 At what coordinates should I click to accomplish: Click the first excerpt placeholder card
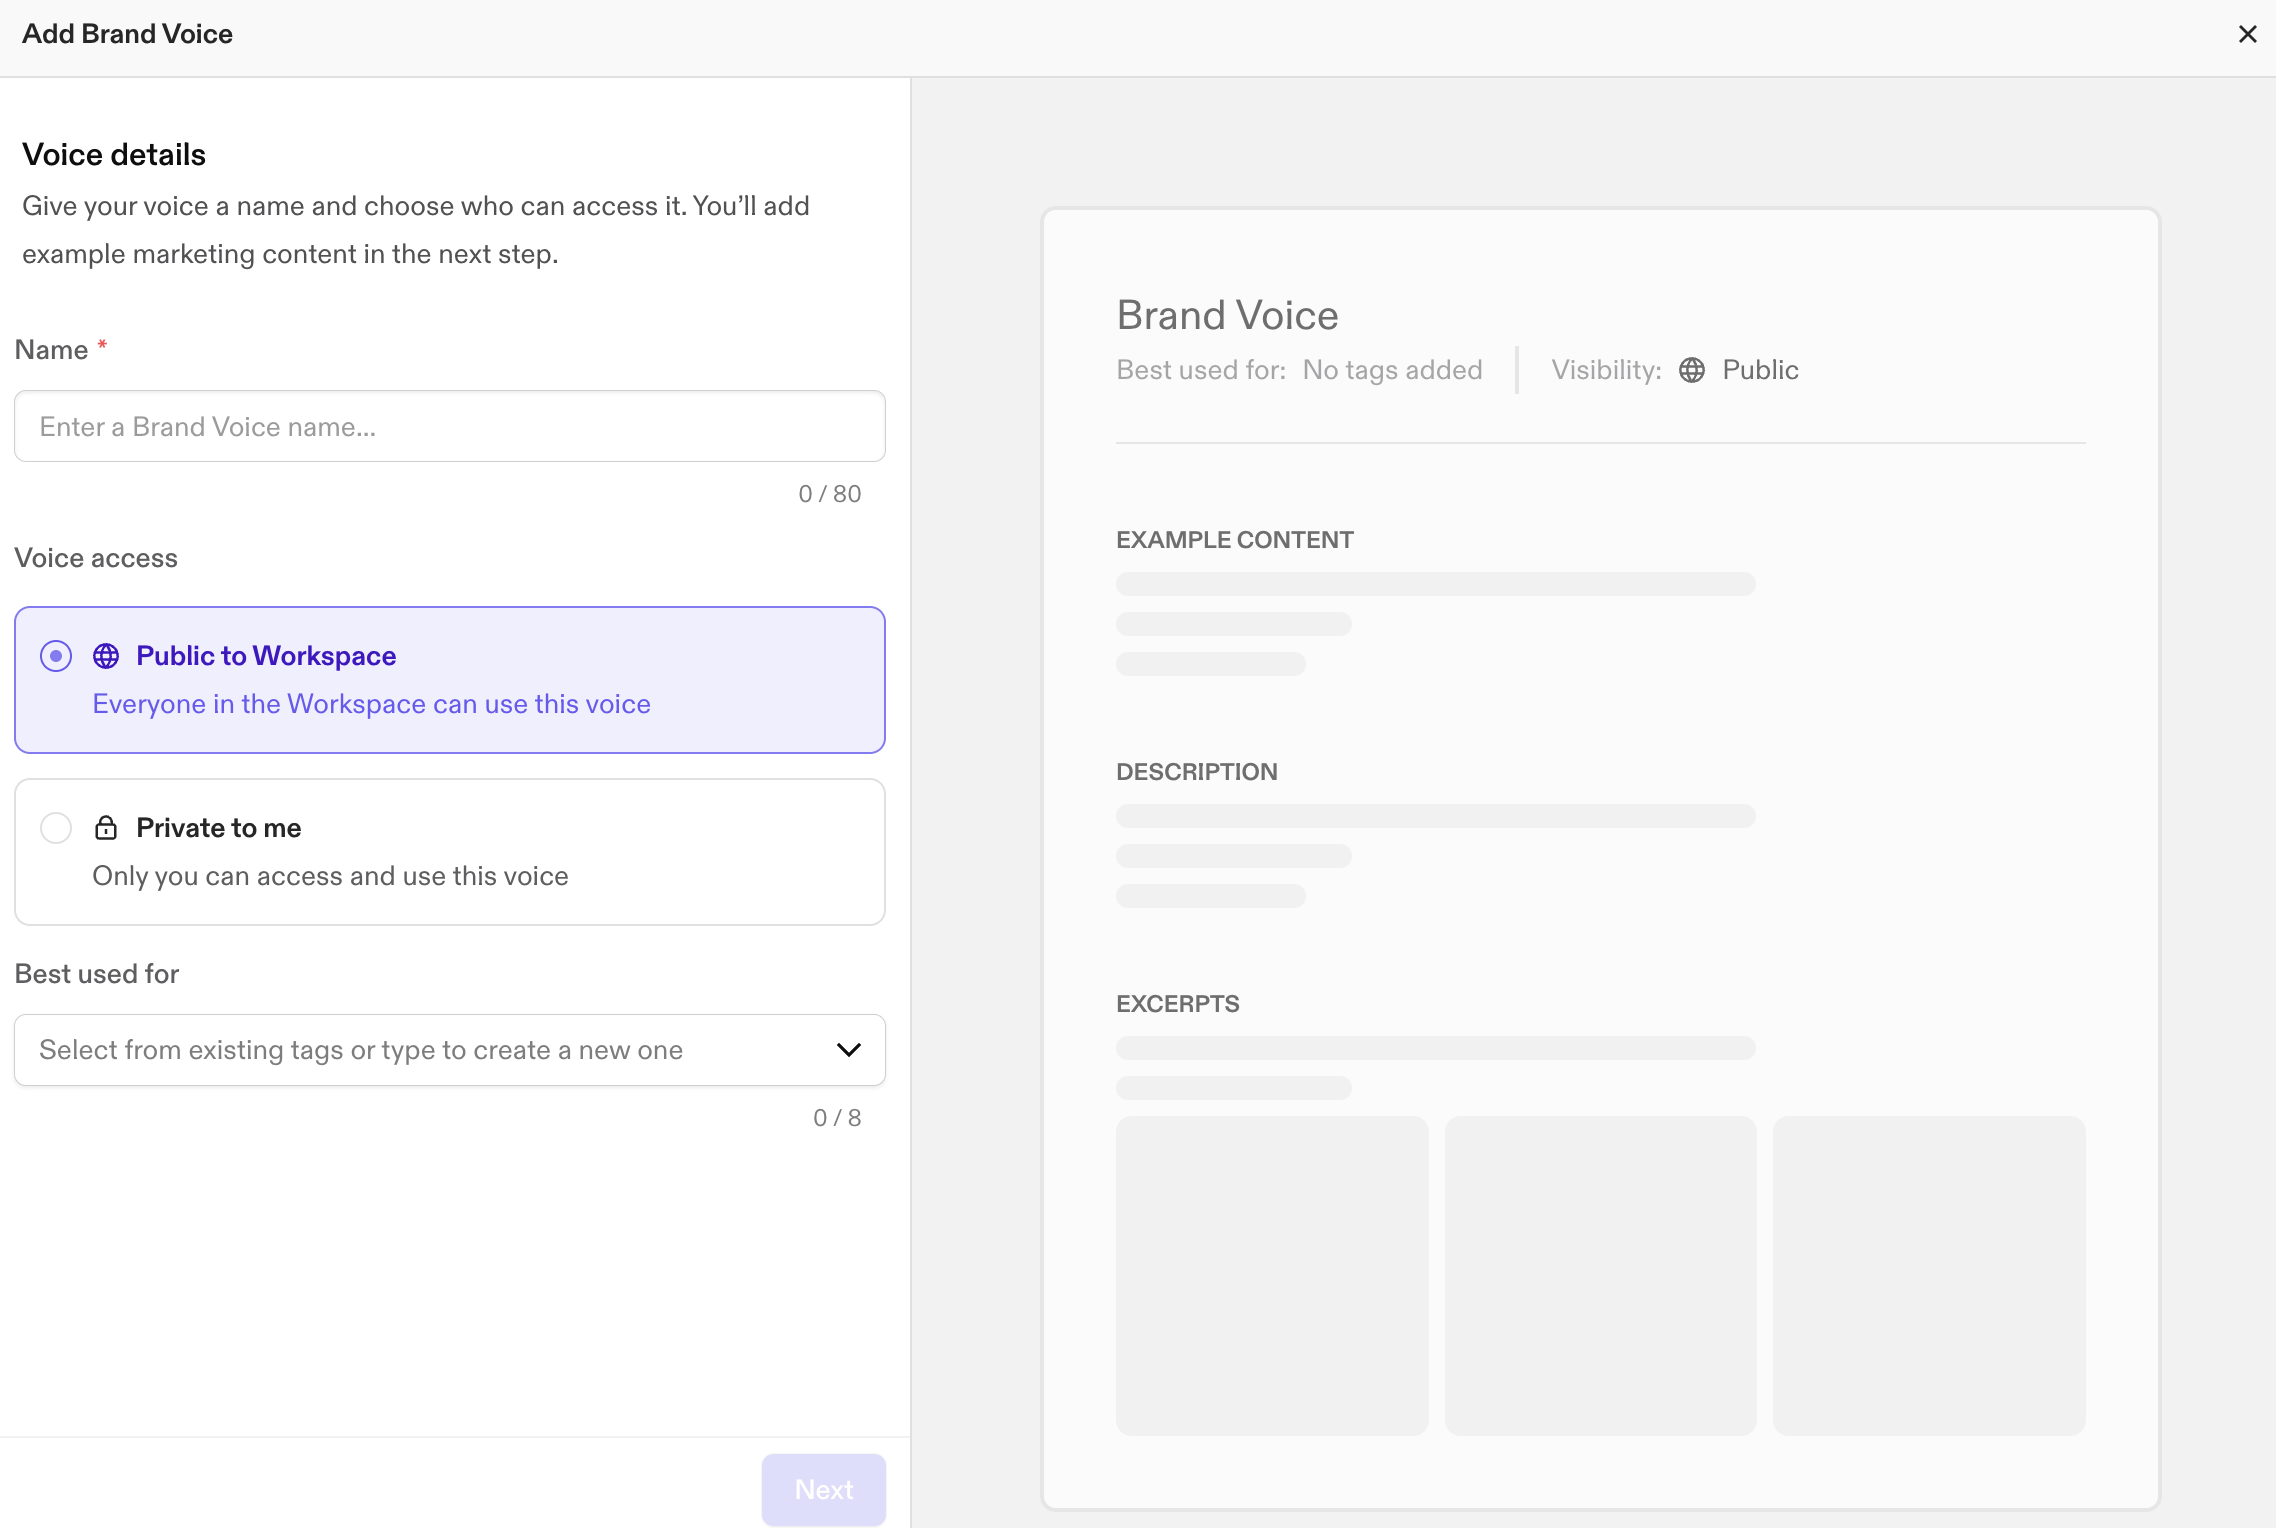click(x=1272, y=1276)
